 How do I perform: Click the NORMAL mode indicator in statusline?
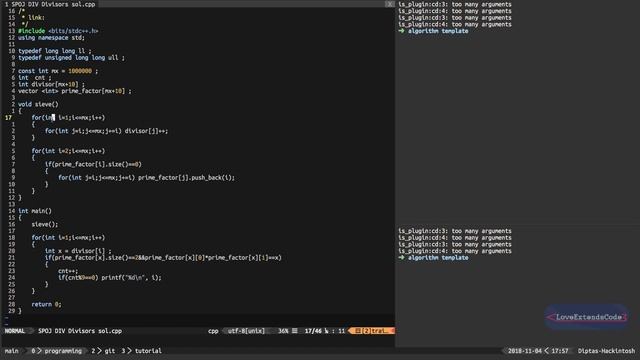tap(15, 331)
